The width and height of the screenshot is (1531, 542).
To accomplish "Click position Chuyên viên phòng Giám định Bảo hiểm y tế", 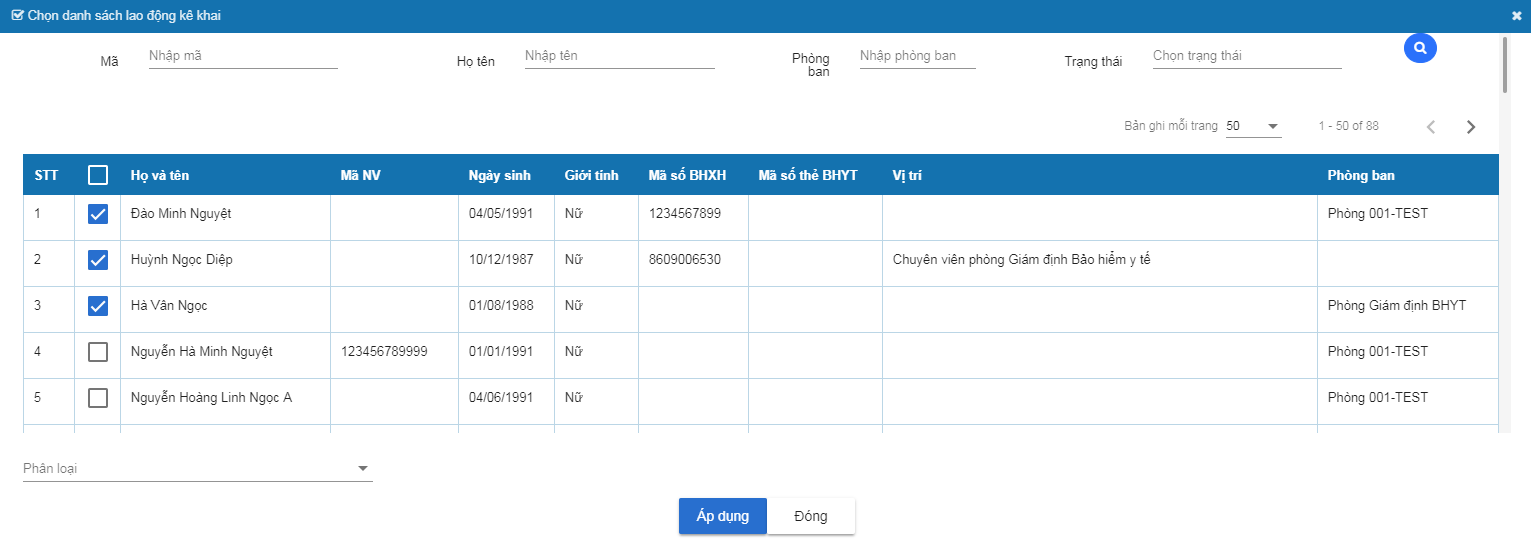I will click(x=1022, y=260).
